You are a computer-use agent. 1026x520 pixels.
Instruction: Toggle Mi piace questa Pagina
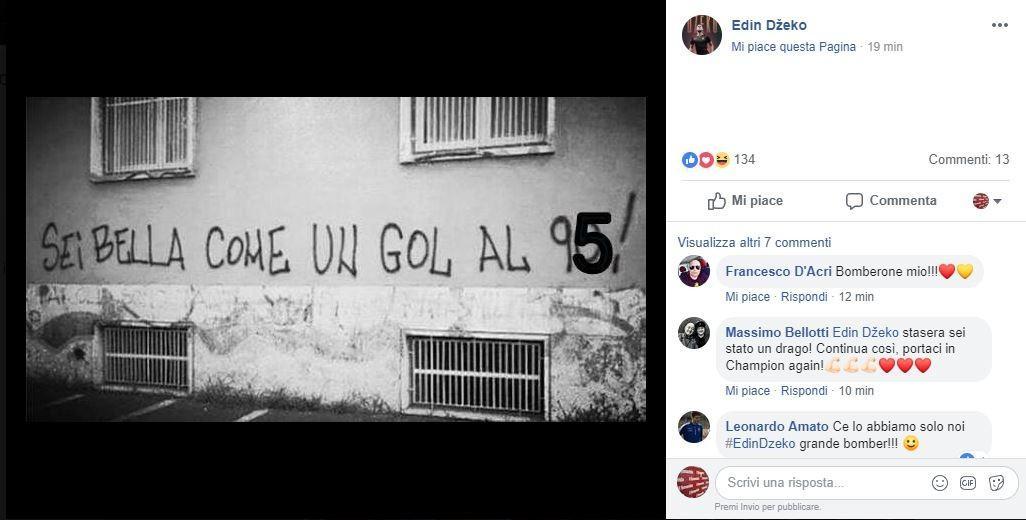794,47
